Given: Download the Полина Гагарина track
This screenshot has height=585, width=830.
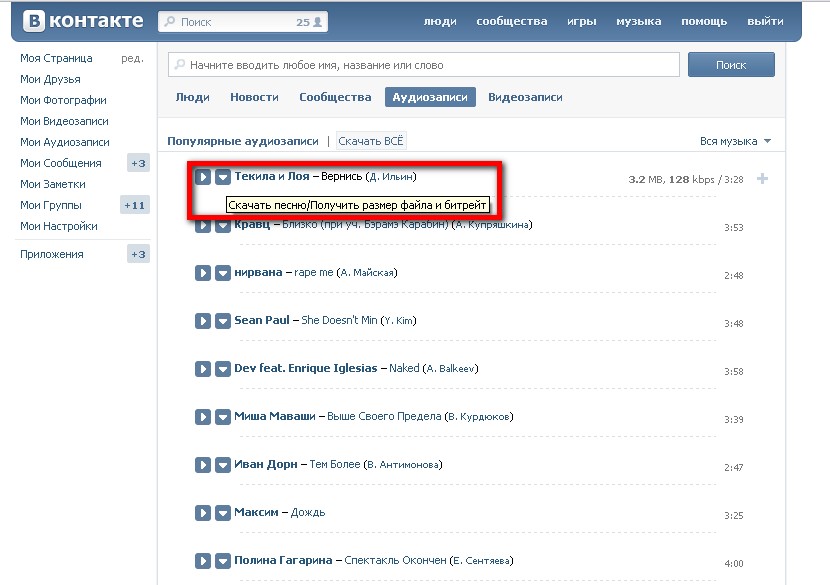Looking at the screenshot, I should tap(223, 561).
